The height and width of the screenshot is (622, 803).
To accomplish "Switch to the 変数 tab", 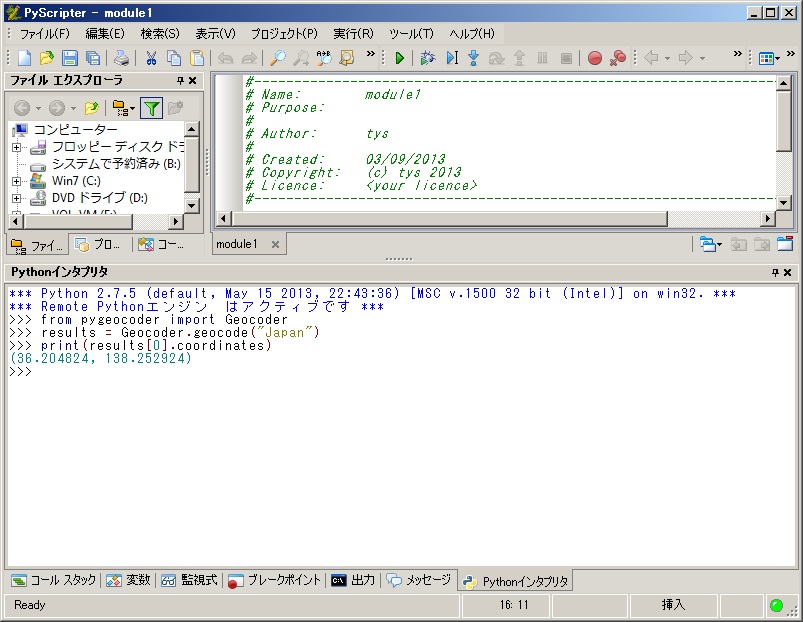I will pyautogui.click(x=129, y=580).
